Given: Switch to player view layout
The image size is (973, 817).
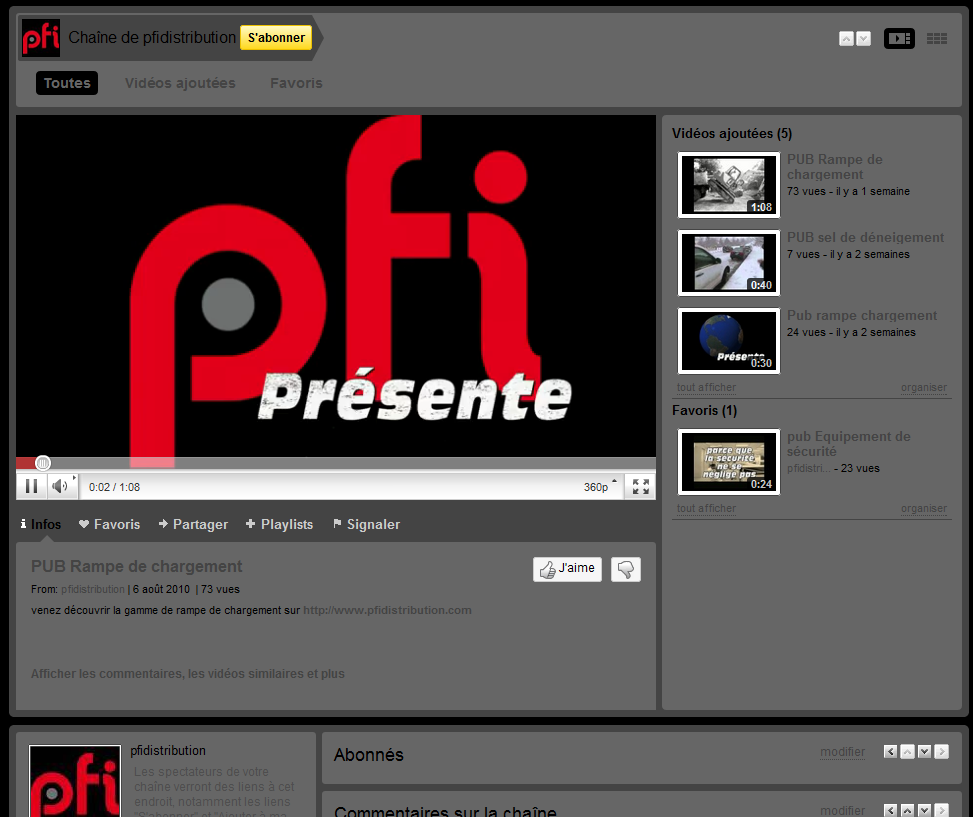Looking at the screenshot, I should (x=899, y=38).
